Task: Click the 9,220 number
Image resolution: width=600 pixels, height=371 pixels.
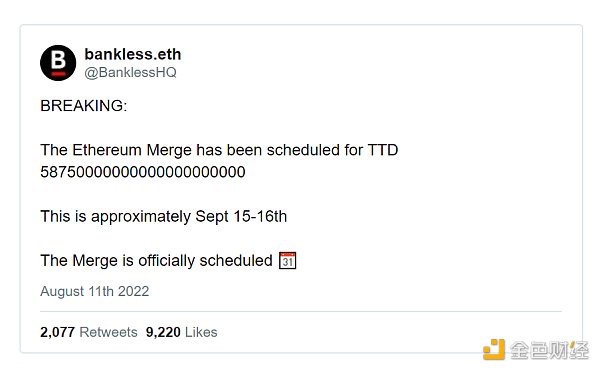Action: (x=163, y=332)
